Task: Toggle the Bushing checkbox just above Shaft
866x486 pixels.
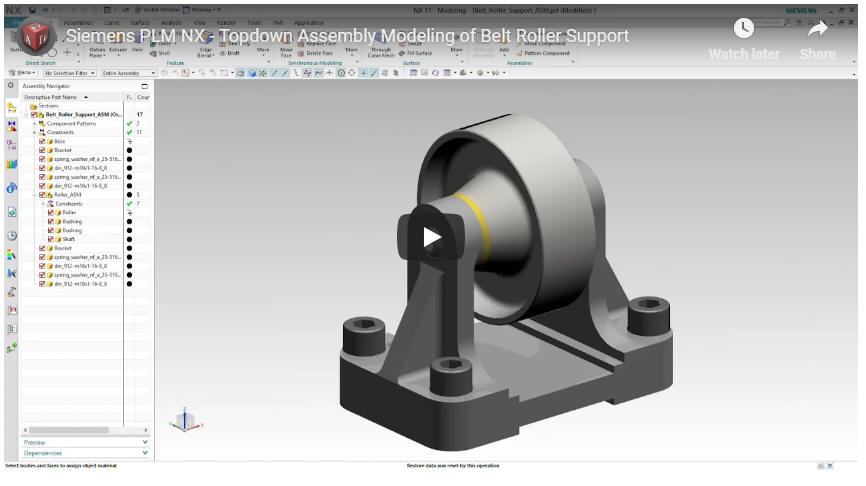Action: click(51, 230)
